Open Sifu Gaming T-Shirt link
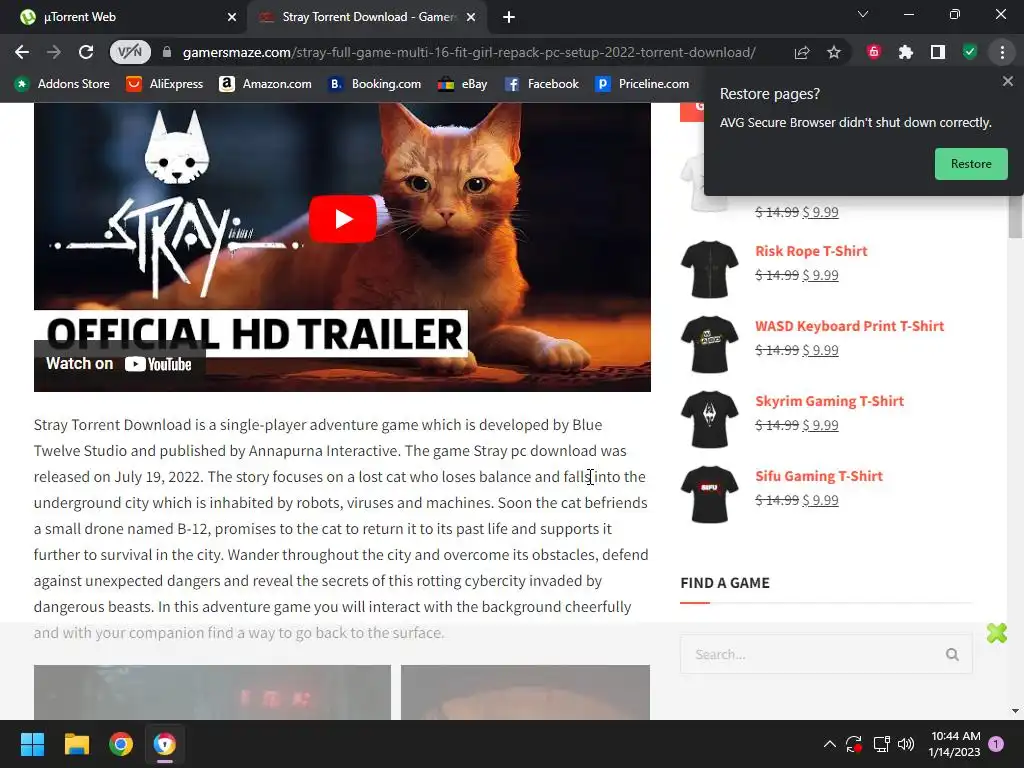Screen dimensions: 1024x768 click(818, 477)
